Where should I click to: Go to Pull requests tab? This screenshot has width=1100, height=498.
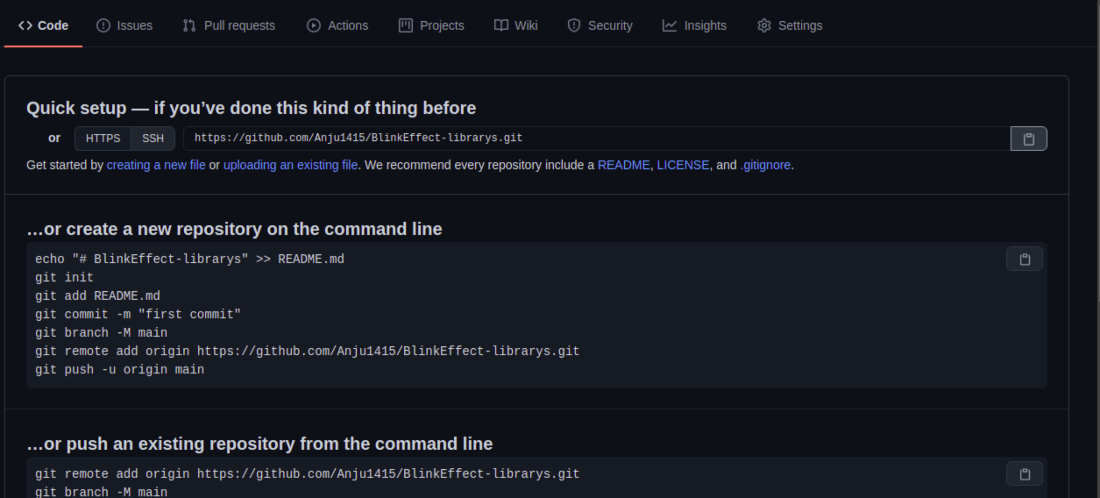pos(228,25)
